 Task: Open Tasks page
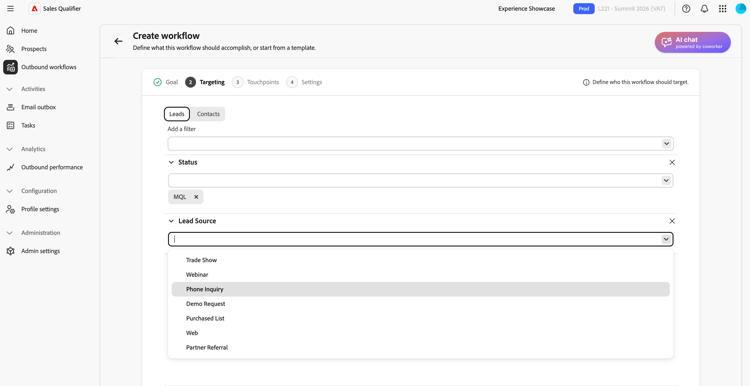pos(28,125)
